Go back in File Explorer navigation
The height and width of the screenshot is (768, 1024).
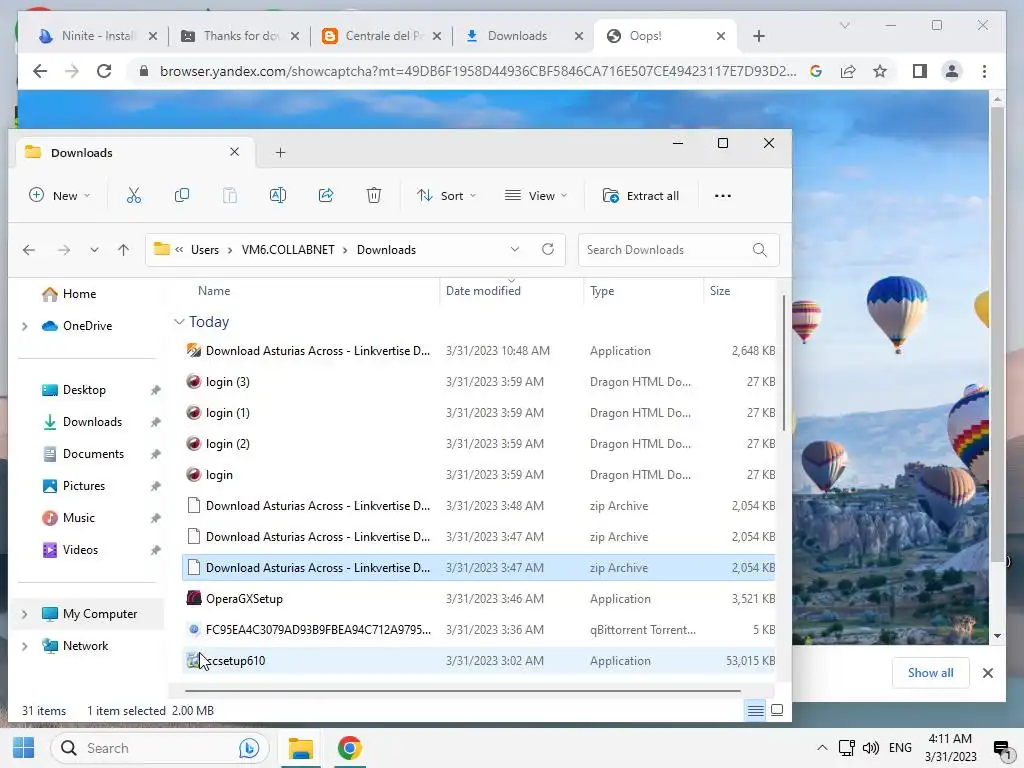click(x=29, y=249)
